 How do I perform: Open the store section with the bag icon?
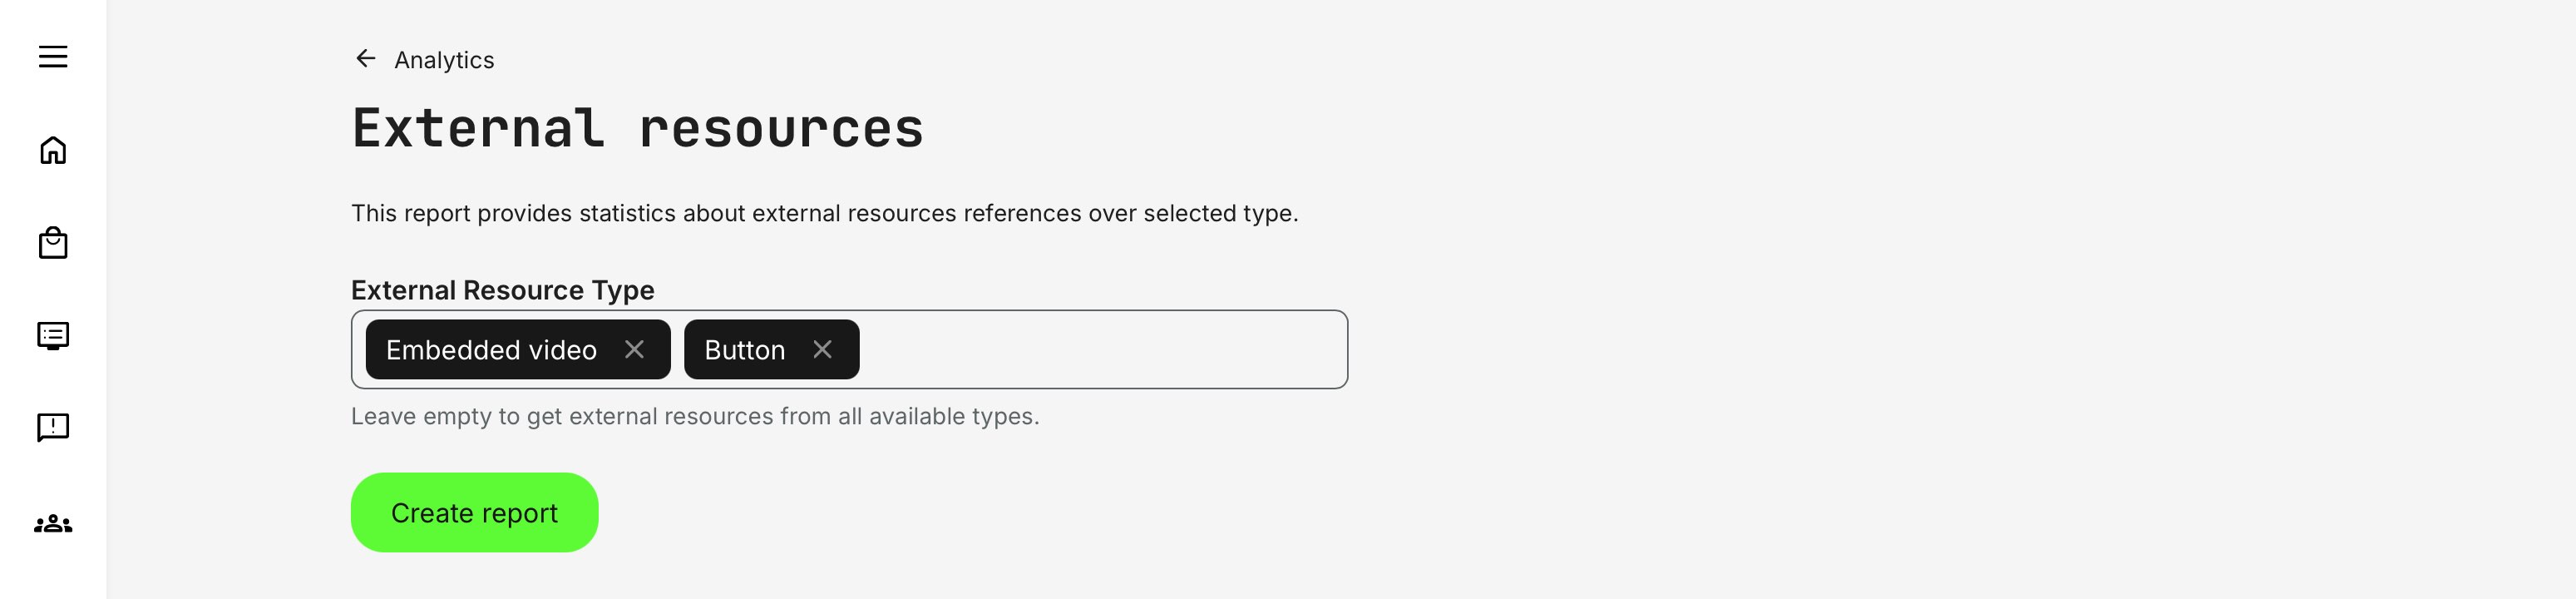click(x=54, y=242)
